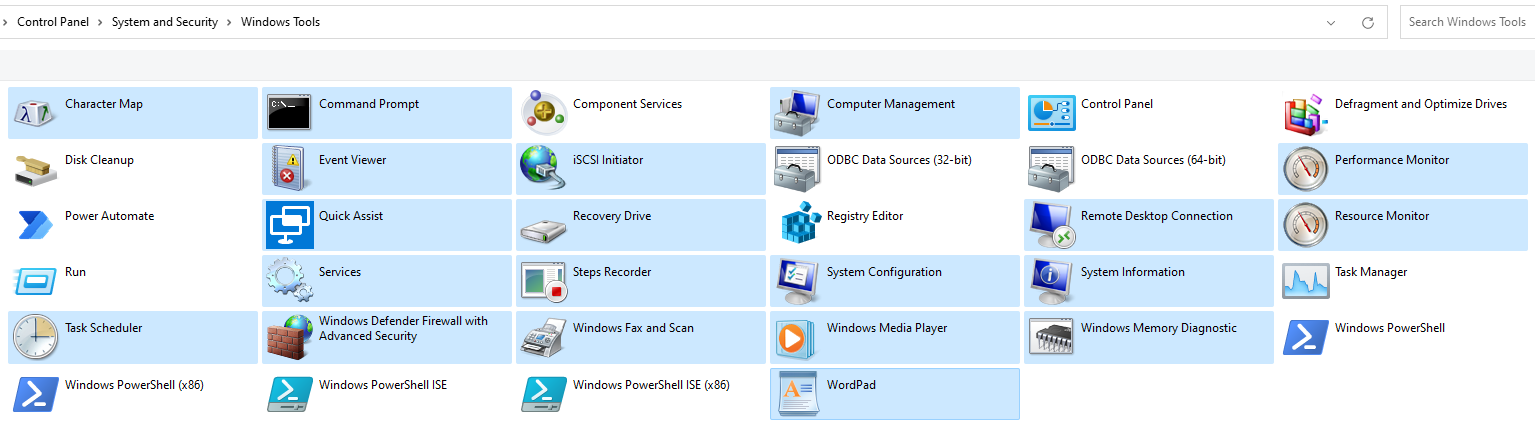Click the Search Windows Tools field
The width and height of the screenshot is (1535, 426).
point(1467,22)
